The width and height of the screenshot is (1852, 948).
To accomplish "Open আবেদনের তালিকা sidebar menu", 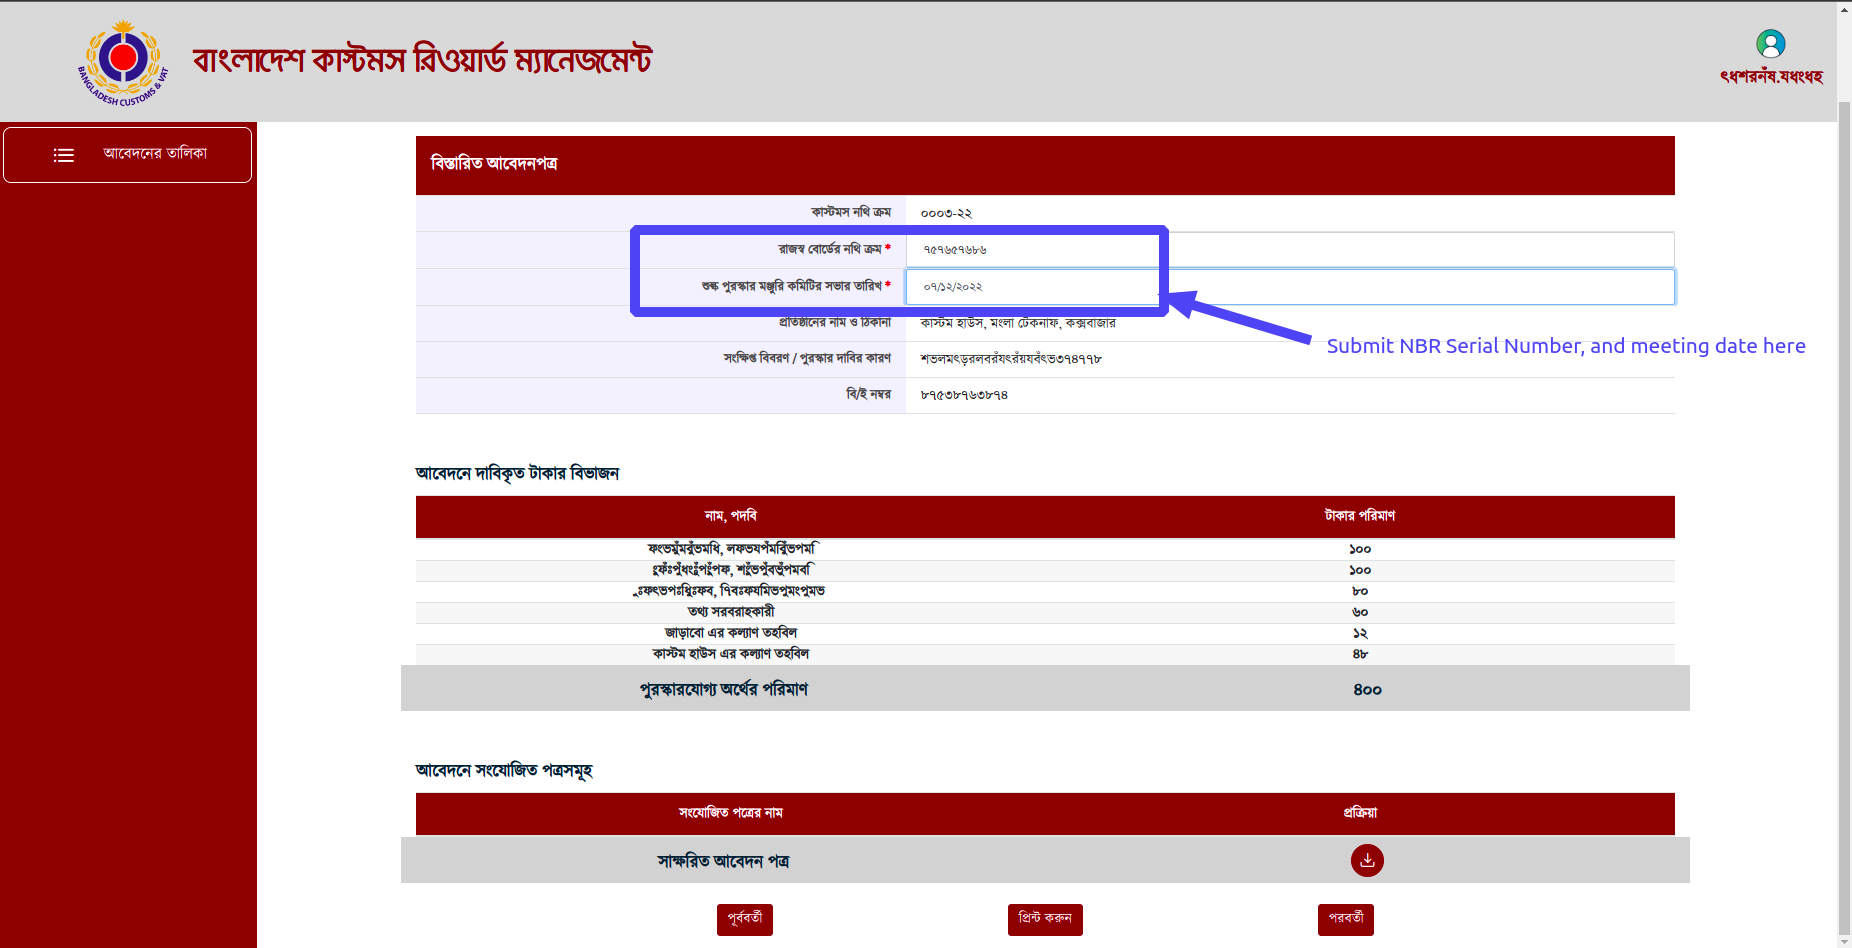I will 127,155.
